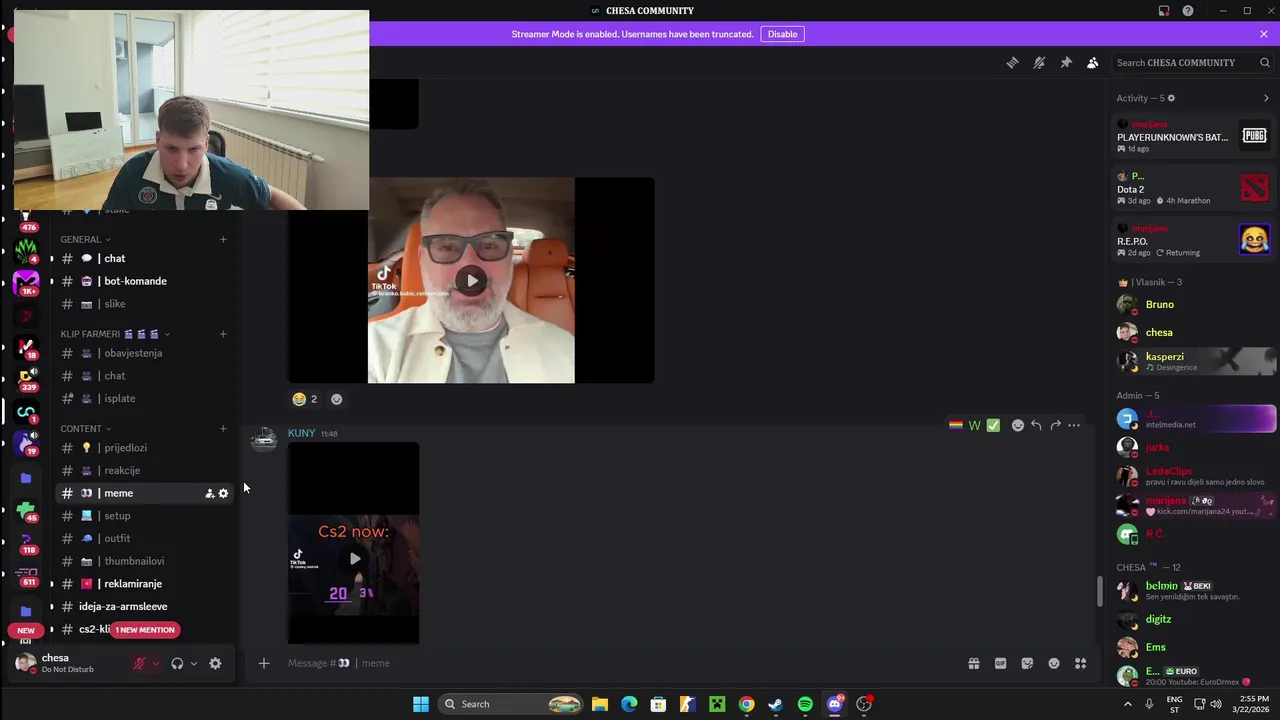Image resolution: width=1280 pixels, height=720 pixels.
Task: View Bruno's profile in member list
Action: (1195, 305)
